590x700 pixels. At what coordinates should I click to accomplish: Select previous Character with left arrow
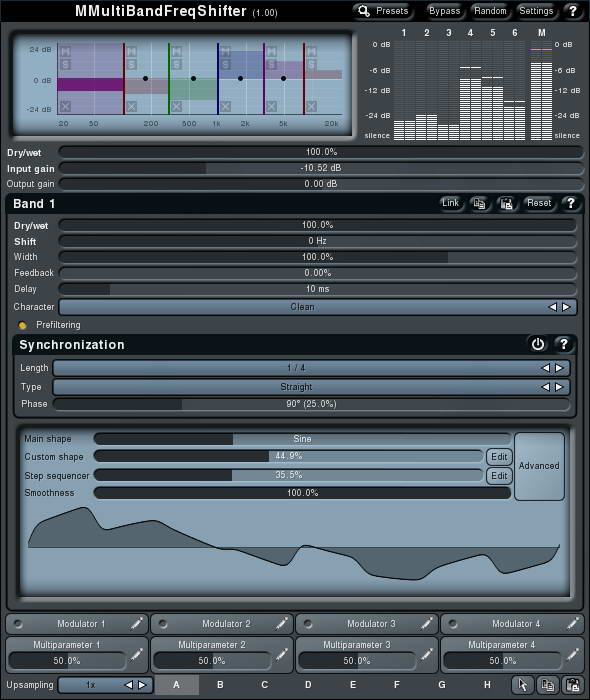click(553, 307)
